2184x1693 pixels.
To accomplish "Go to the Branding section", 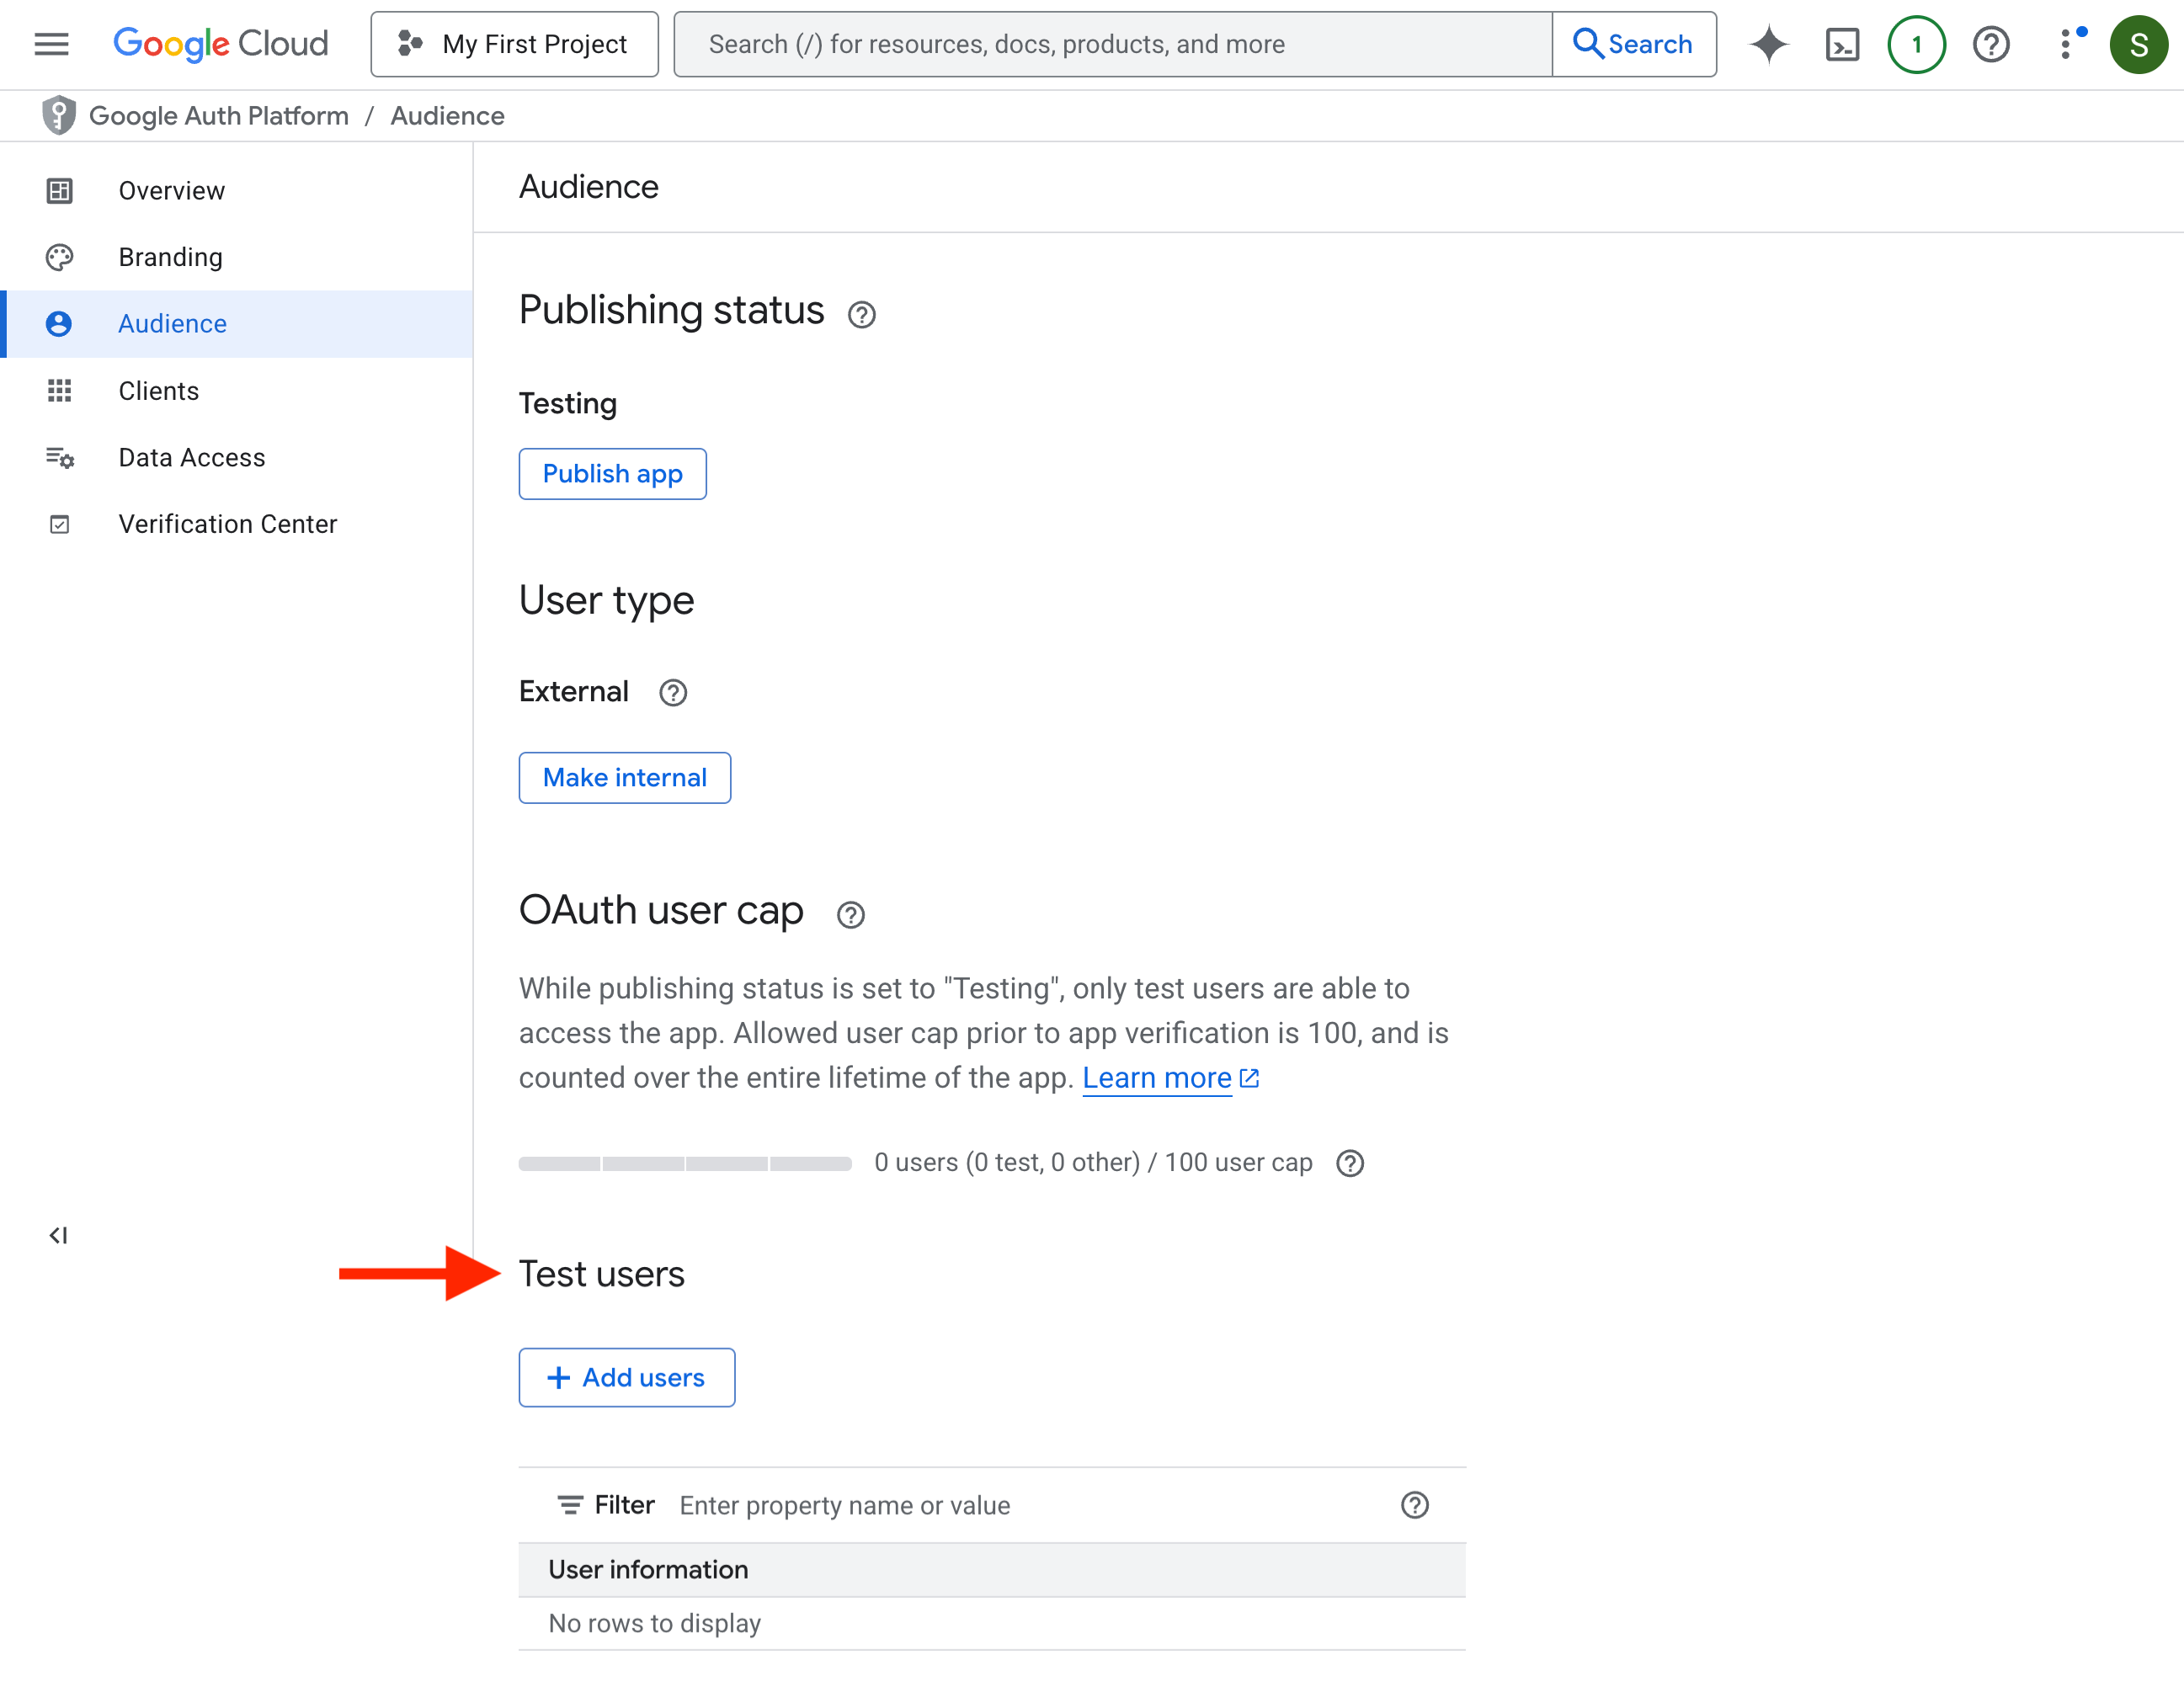I will 170,257.
